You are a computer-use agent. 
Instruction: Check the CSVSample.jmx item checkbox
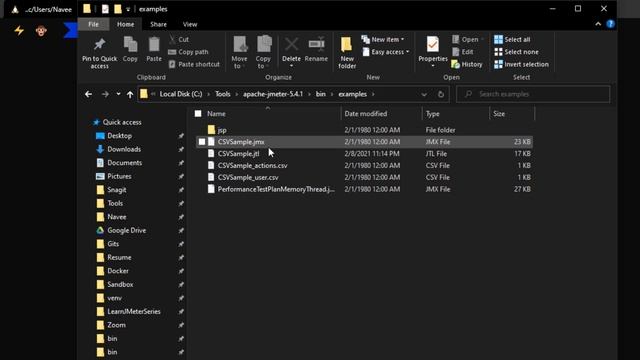click(x=202, y=142)
